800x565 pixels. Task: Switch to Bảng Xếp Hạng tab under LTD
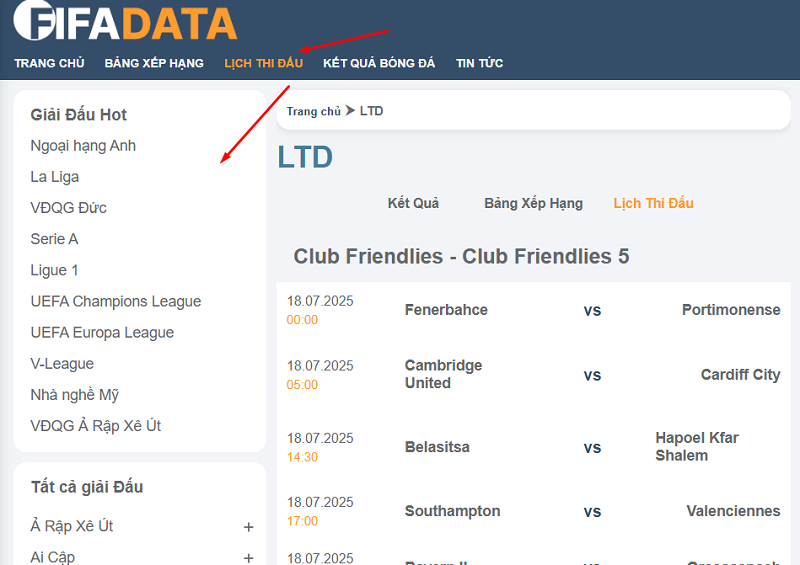533,203
